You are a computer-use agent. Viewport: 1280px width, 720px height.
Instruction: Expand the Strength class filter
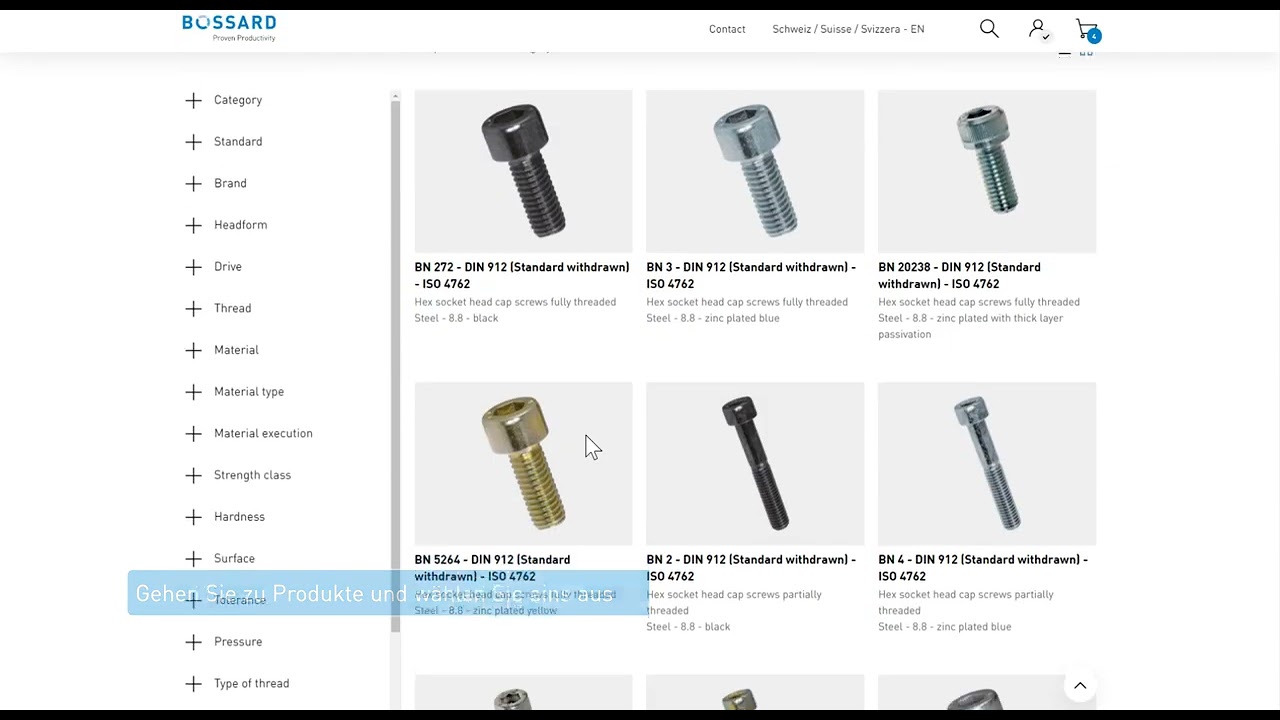tap(238, 475)
